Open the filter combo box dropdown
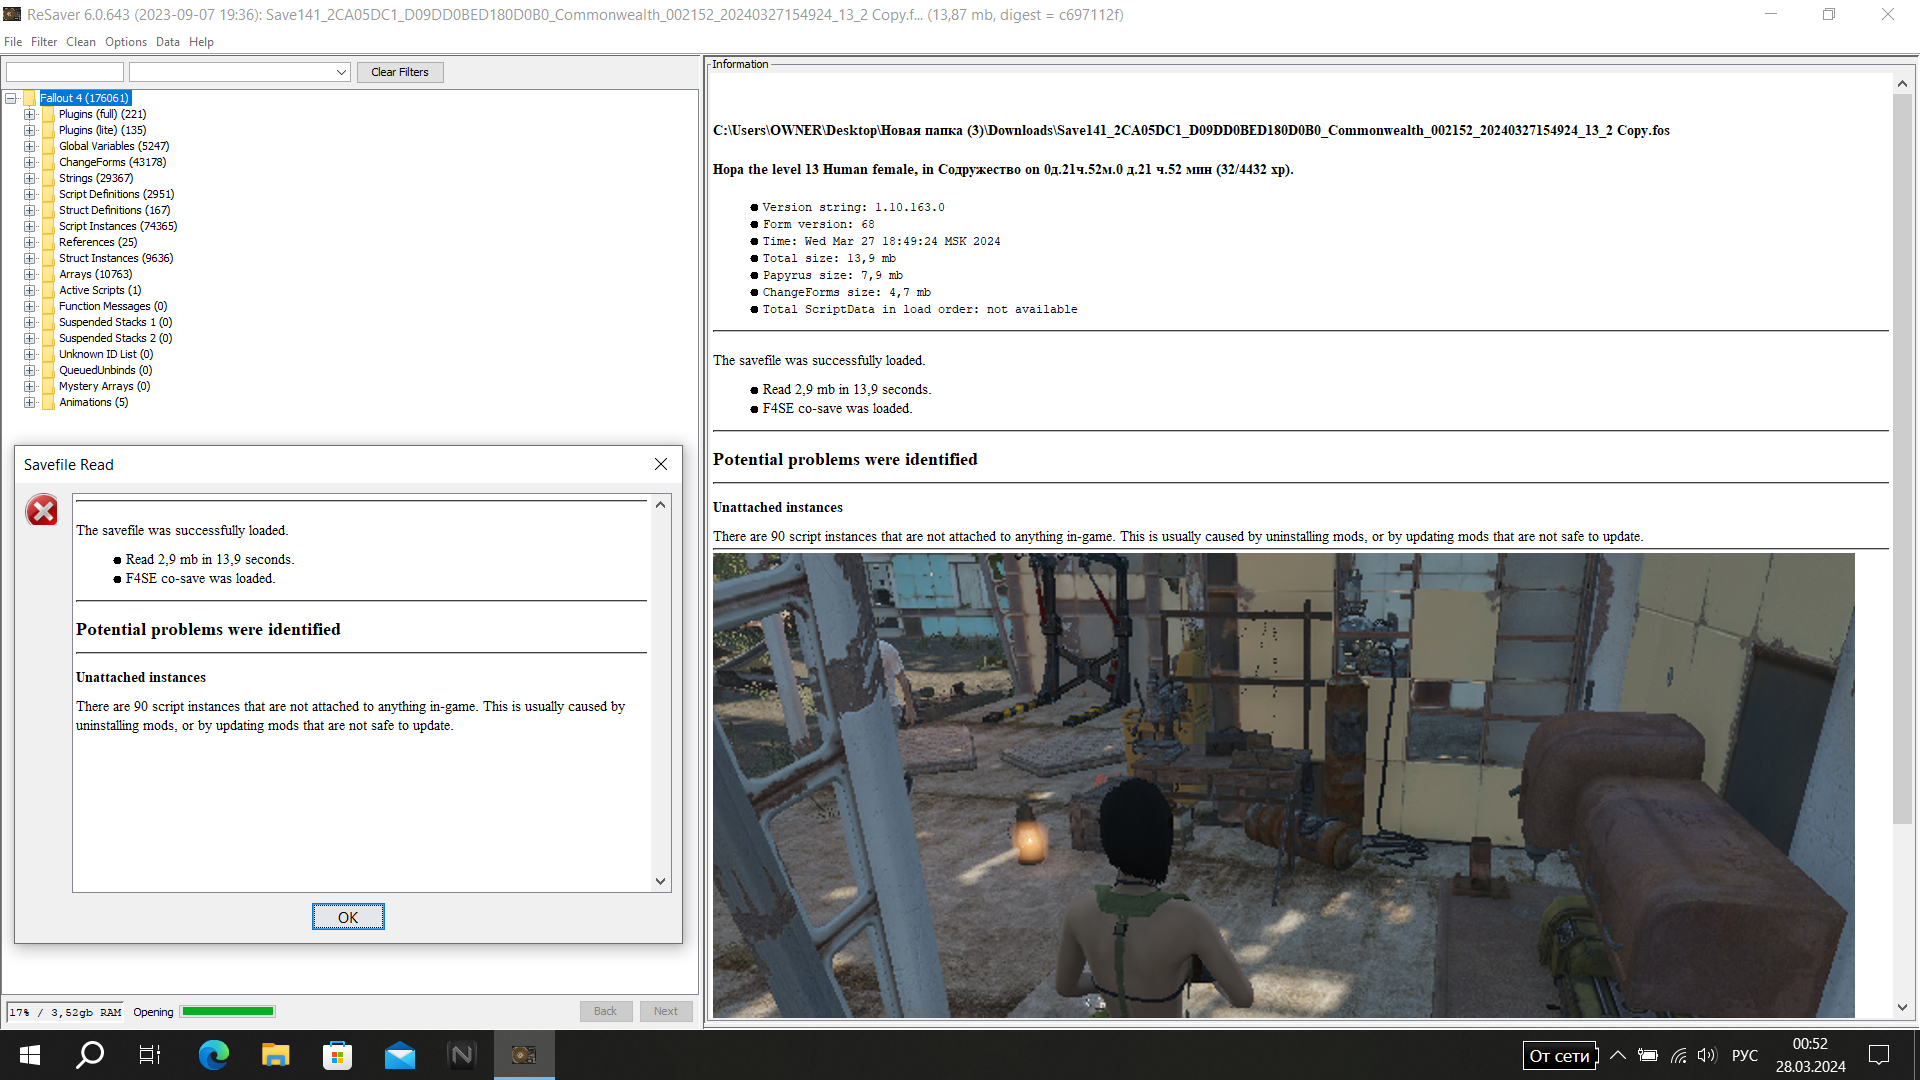 [341, 72]
